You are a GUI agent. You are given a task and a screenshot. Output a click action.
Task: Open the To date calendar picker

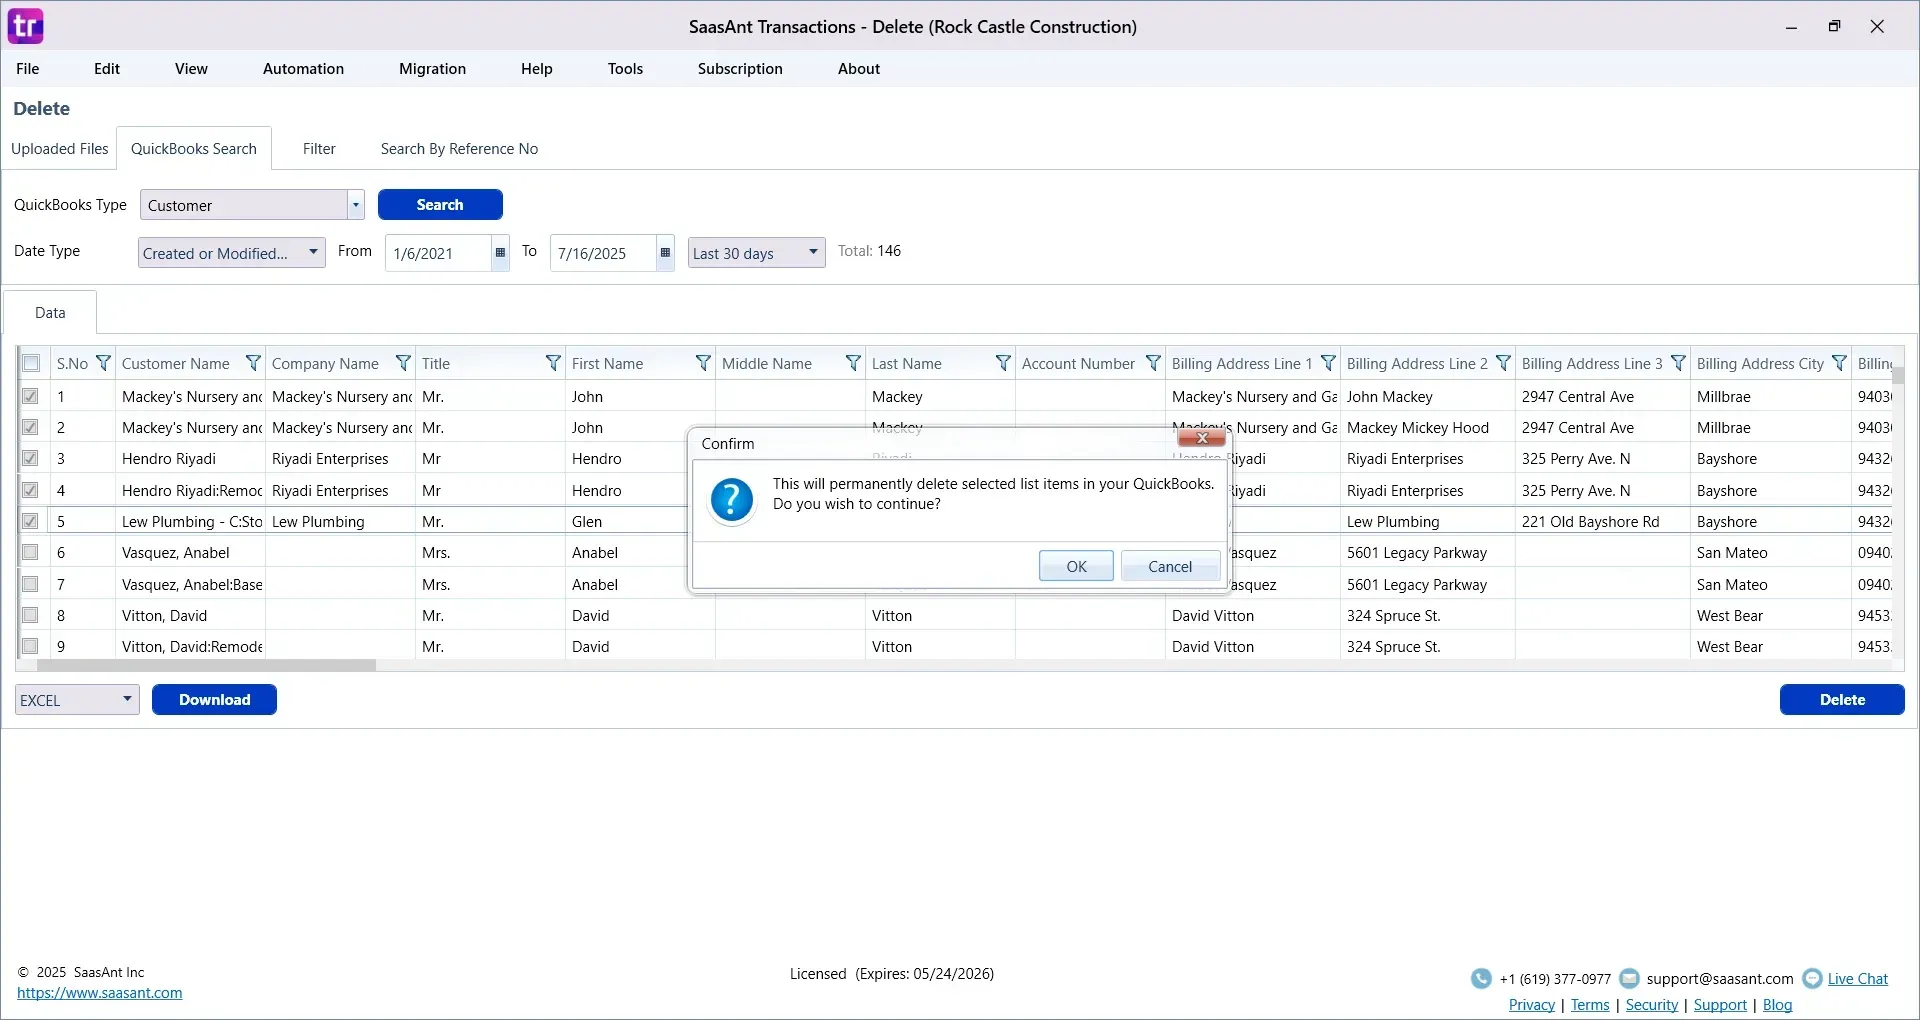click(x=665, y=253)
